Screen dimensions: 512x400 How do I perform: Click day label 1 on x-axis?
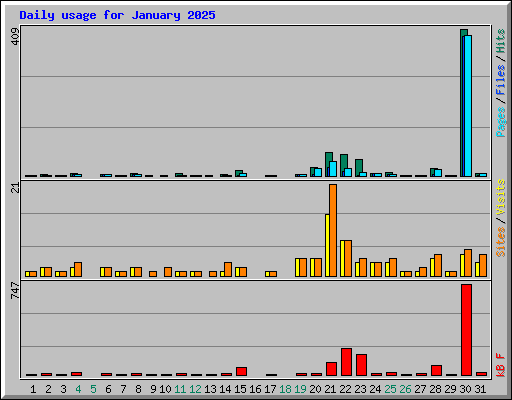point(33,389)
